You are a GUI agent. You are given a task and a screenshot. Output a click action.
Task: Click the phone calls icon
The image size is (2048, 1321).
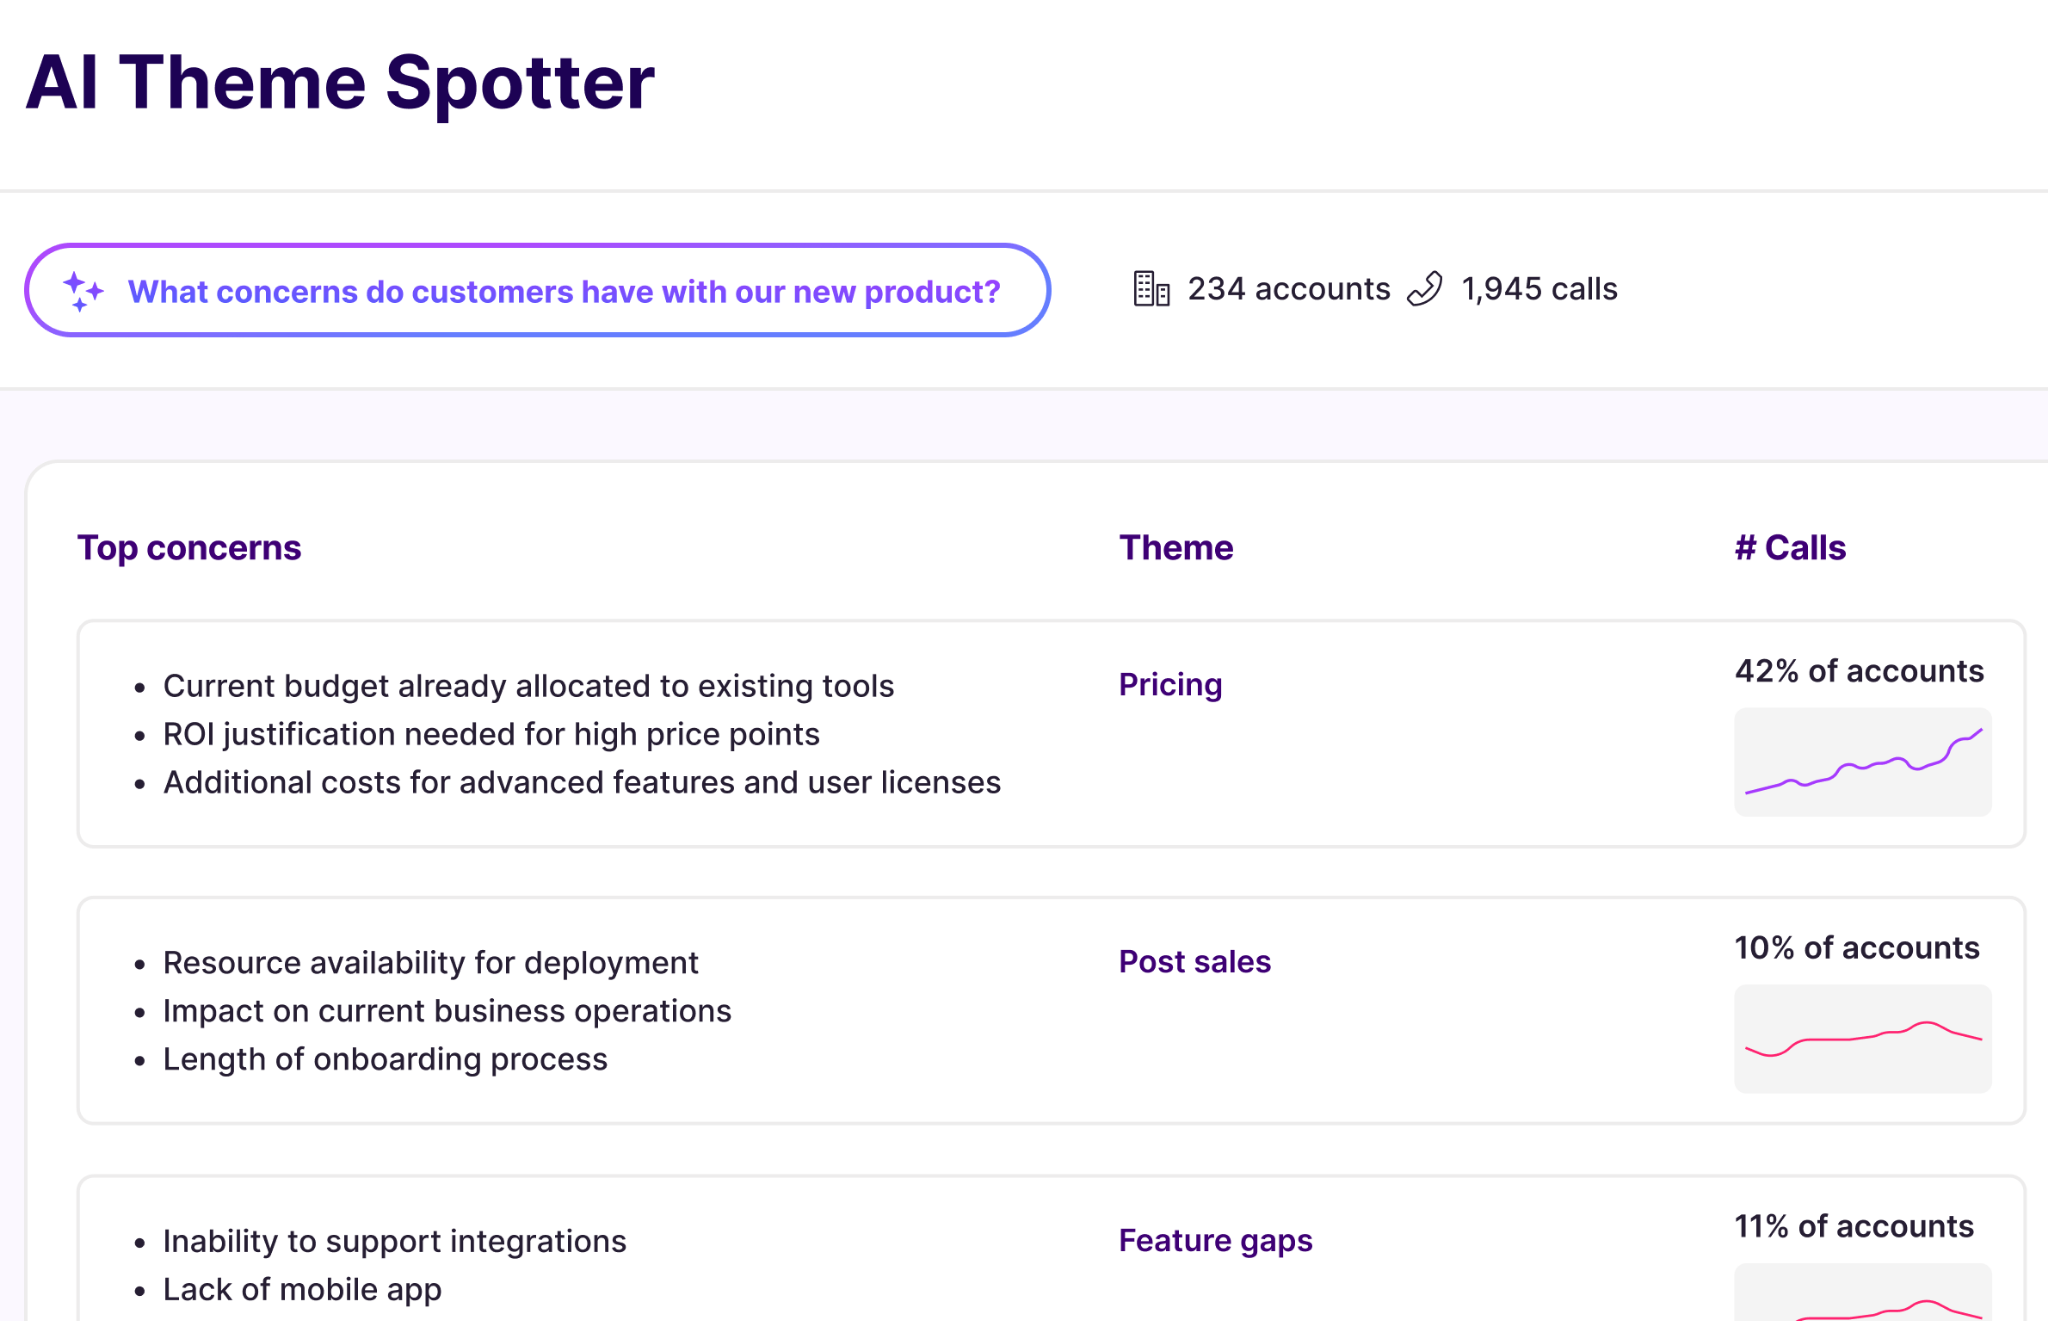[1425, 289]
